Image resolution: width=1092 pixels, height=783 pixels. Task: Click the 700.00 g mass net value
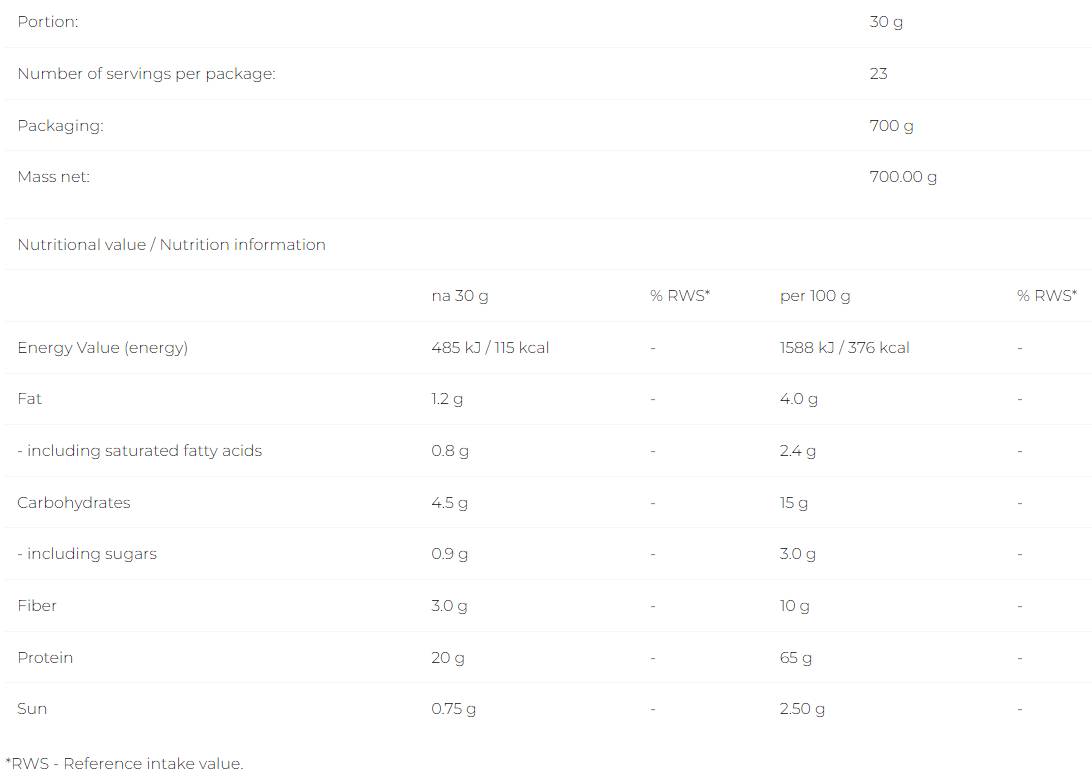point(903,177)
